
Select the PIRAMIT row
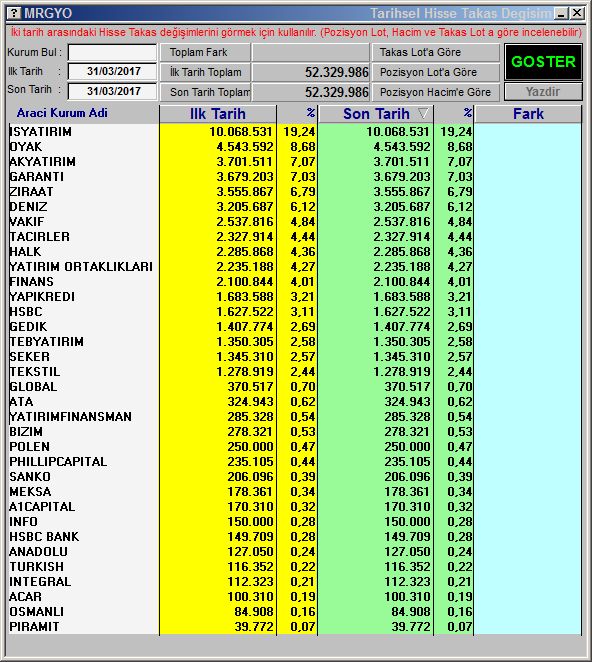point(295,627)
